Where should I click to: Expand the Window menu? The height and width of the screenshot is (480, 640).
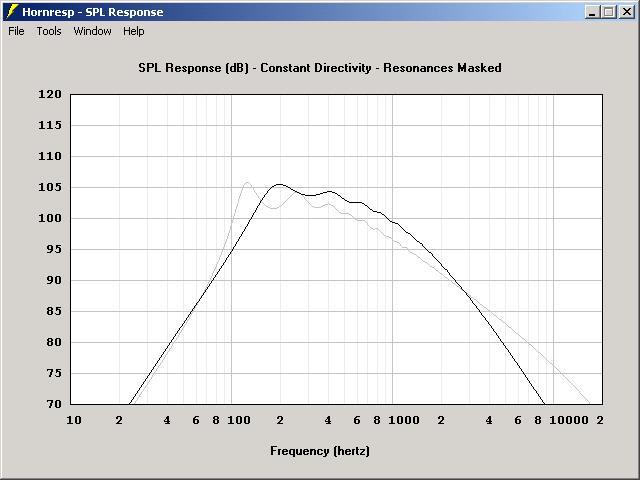tap(92, 31)
